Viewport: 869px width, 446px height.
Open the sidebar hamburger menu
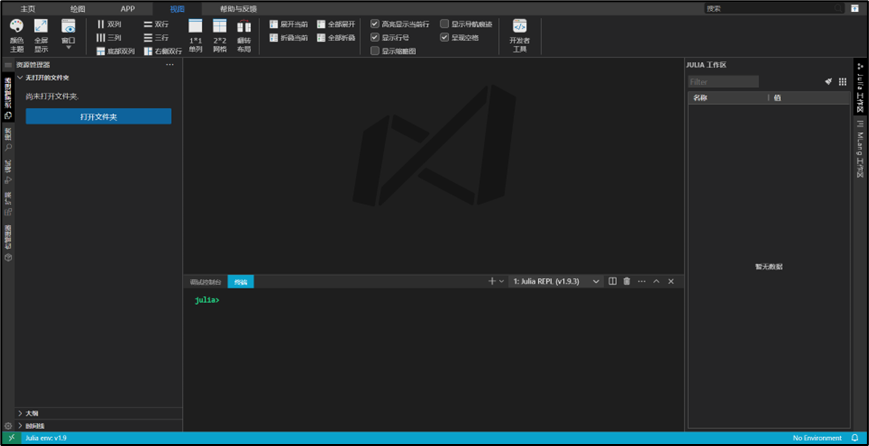click(x=8, y=65)
